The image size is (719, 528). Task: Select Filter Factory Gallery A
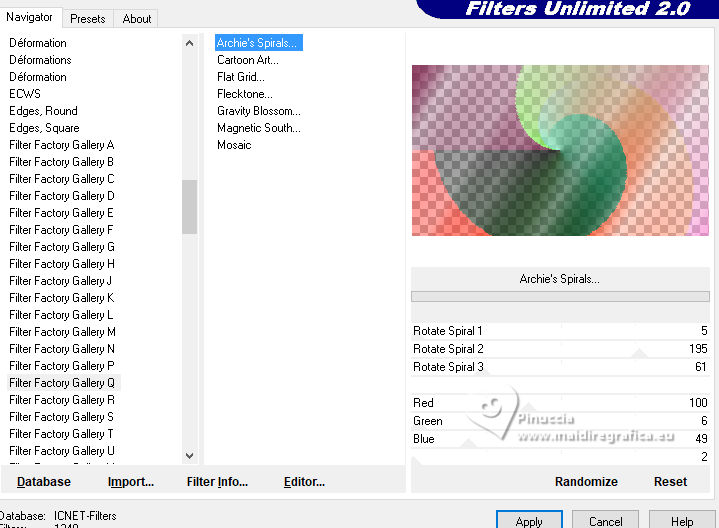click(x=61, y=145)
